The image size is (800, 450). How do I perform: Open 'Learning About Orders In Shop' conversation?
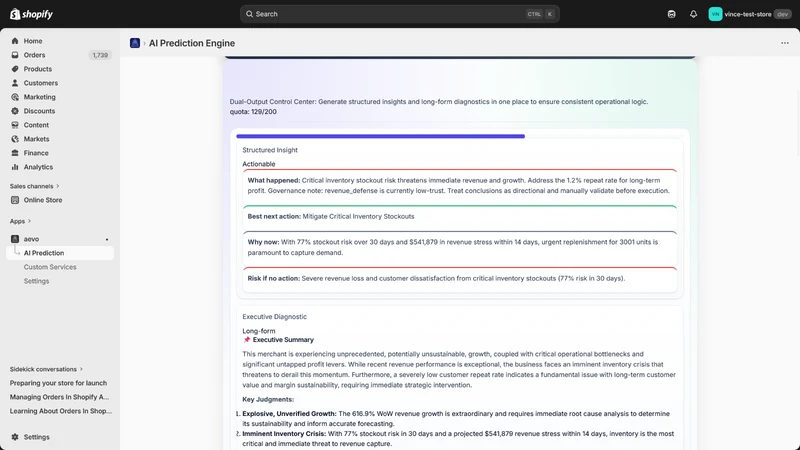[x=60, y=411]
